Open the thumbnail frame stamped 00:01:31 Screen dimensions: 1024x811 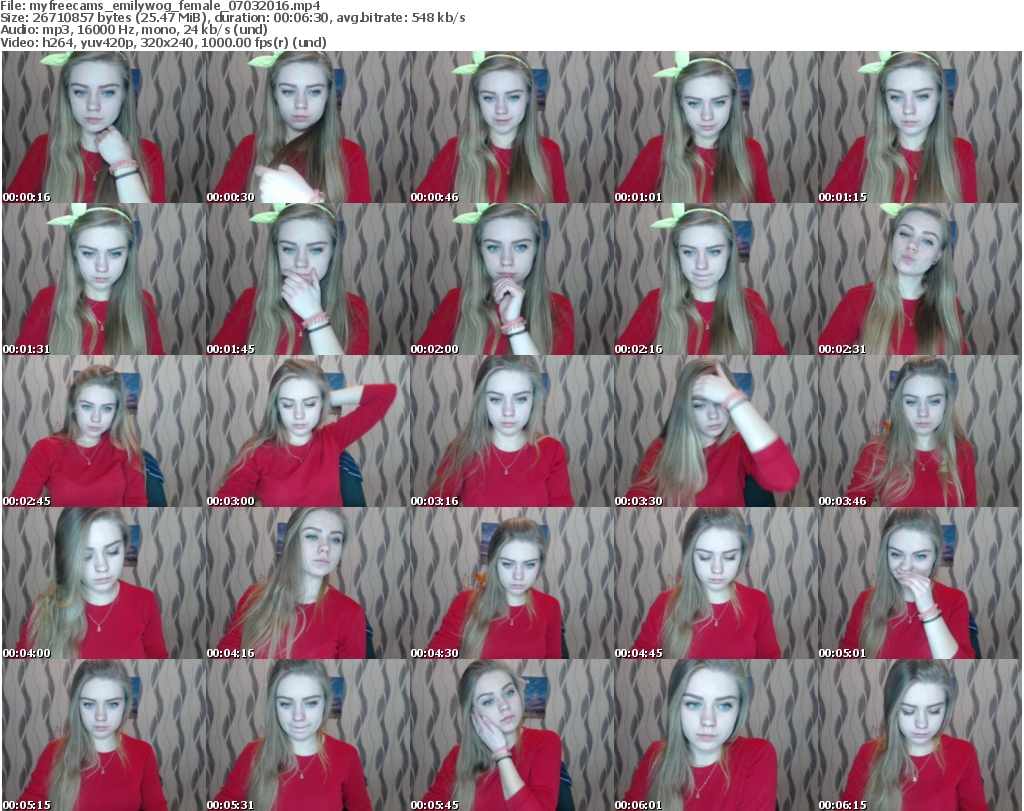[x=104, y=279]
